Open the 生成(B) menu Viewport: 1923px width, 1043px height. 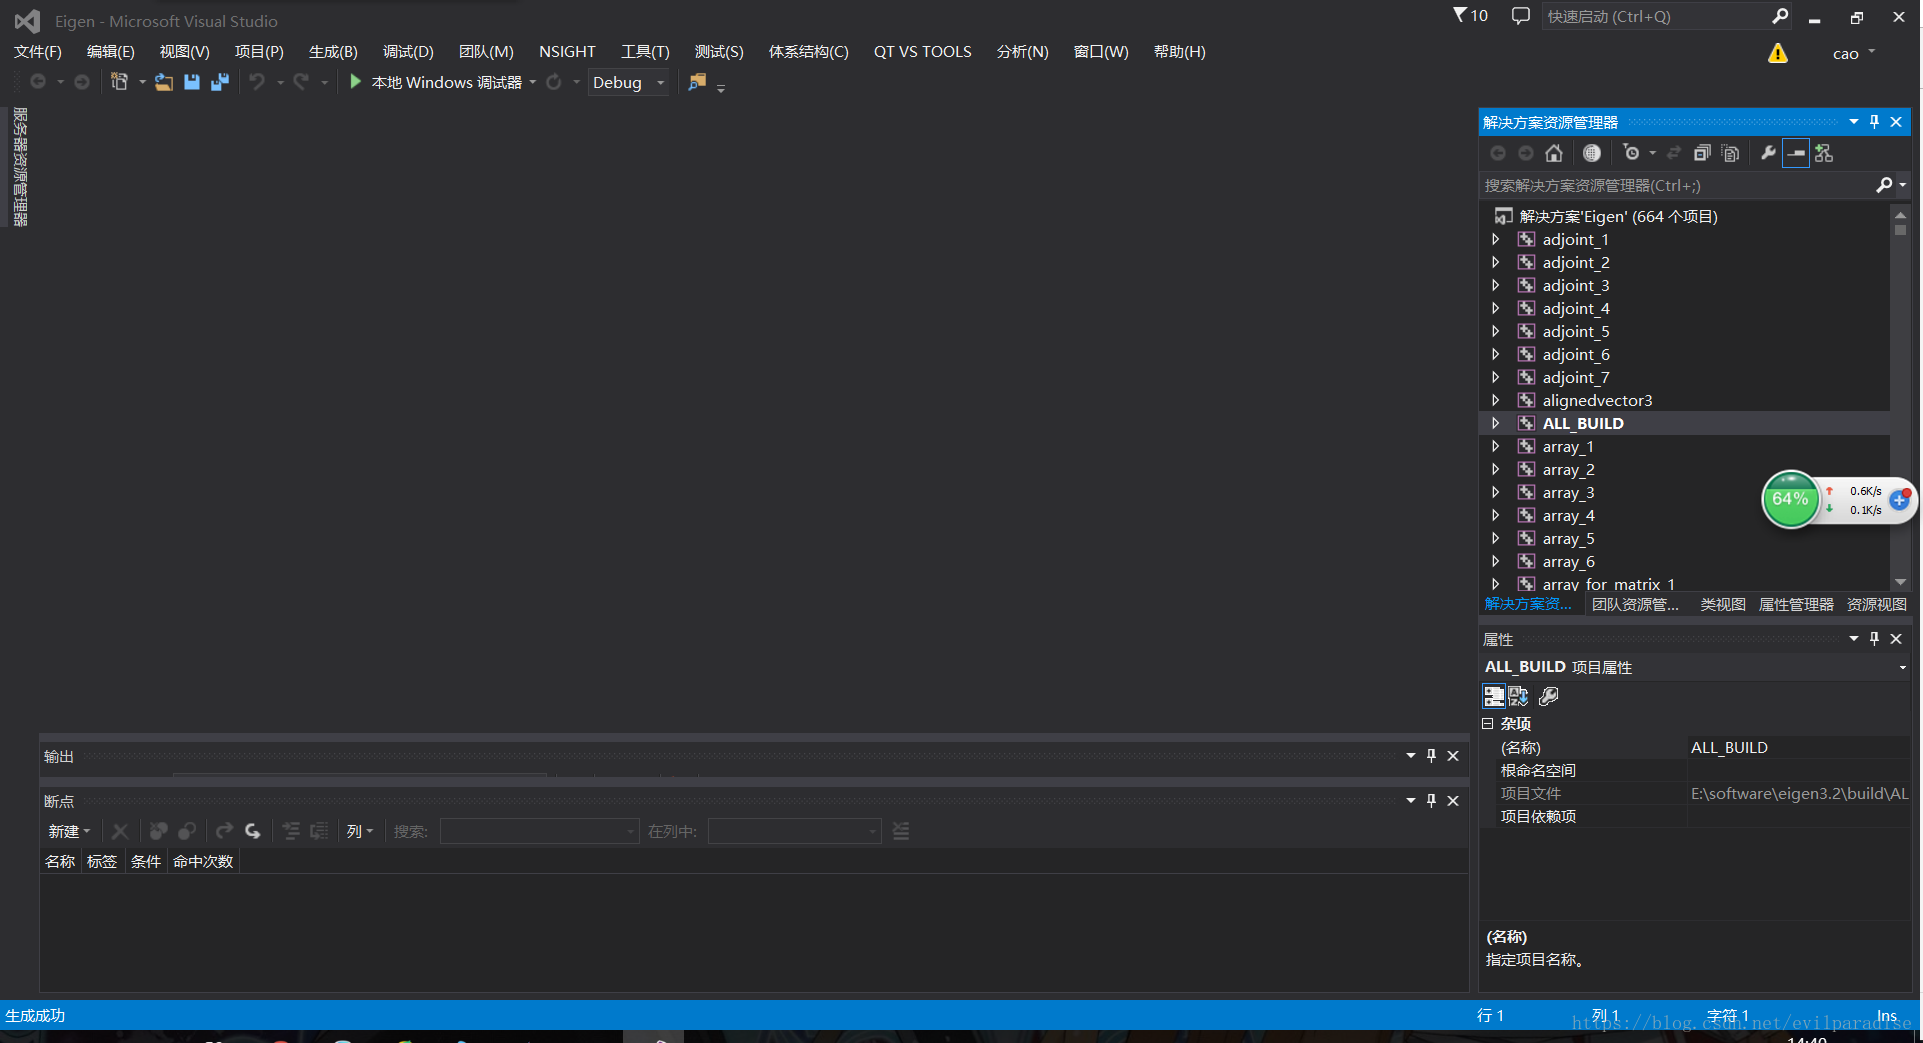point(333,52)
